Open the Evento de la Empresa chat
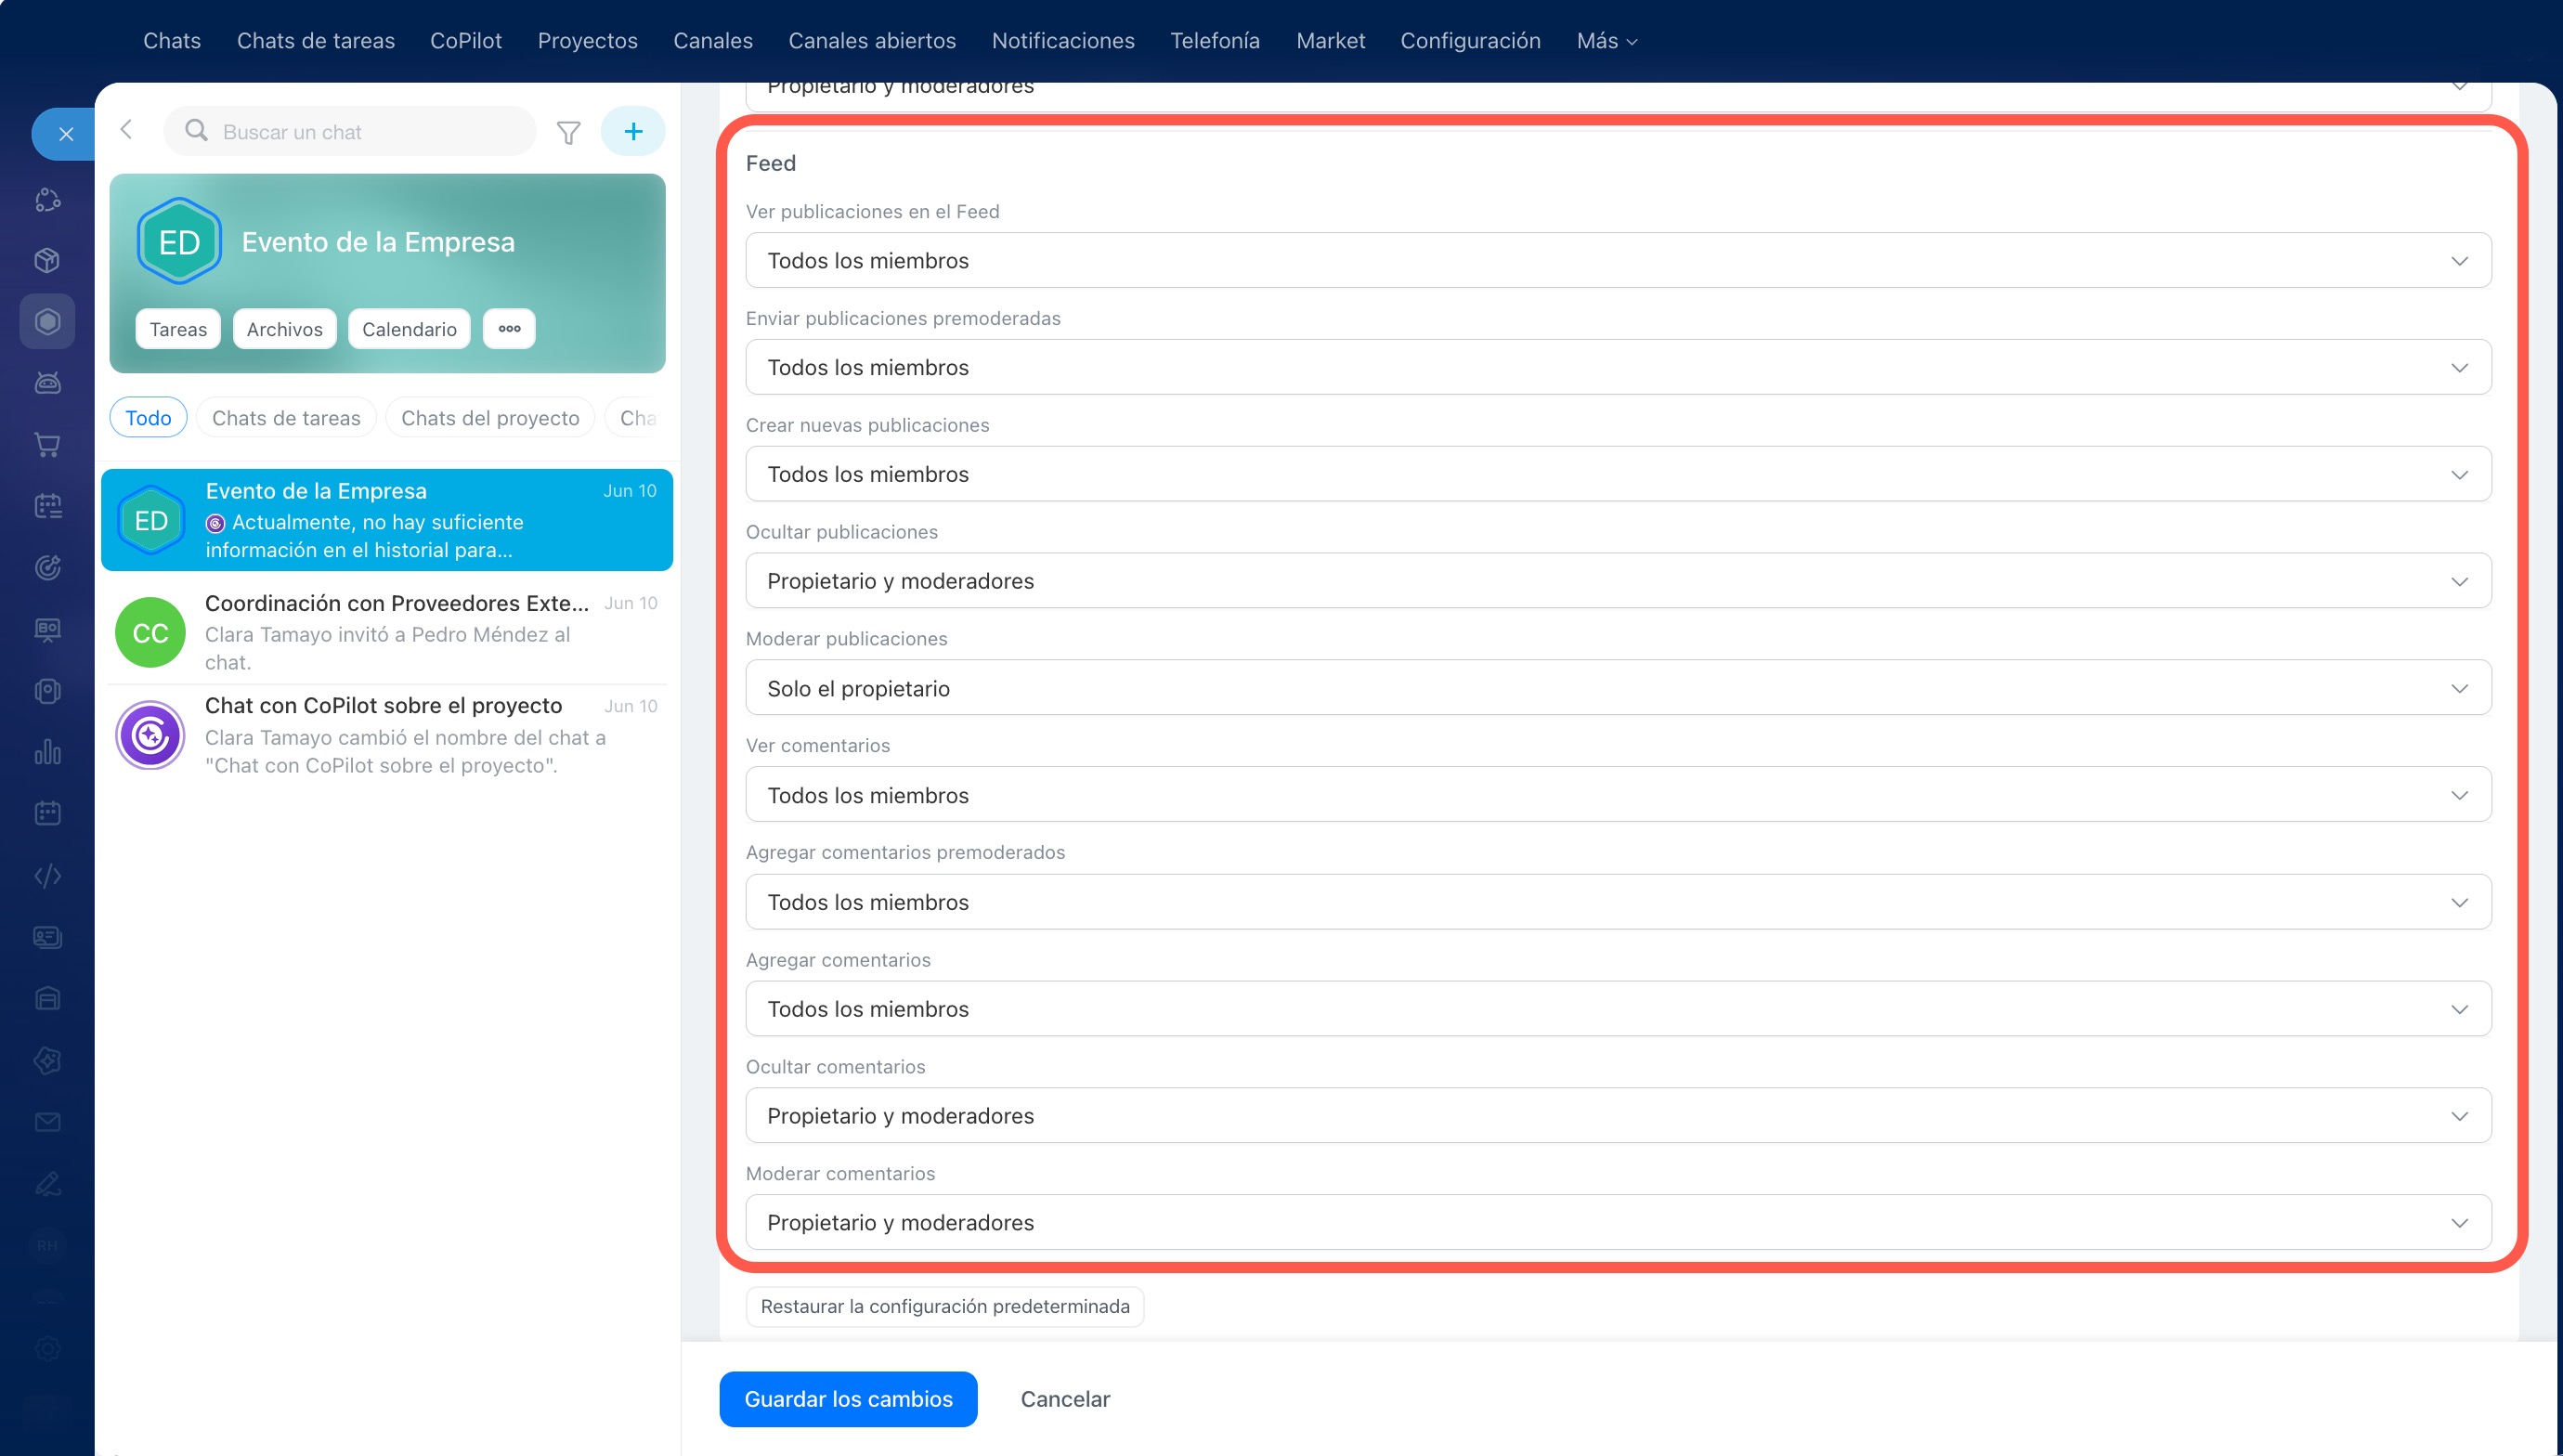Viewport: 2563px width, 1456px height. click(387, 520)
